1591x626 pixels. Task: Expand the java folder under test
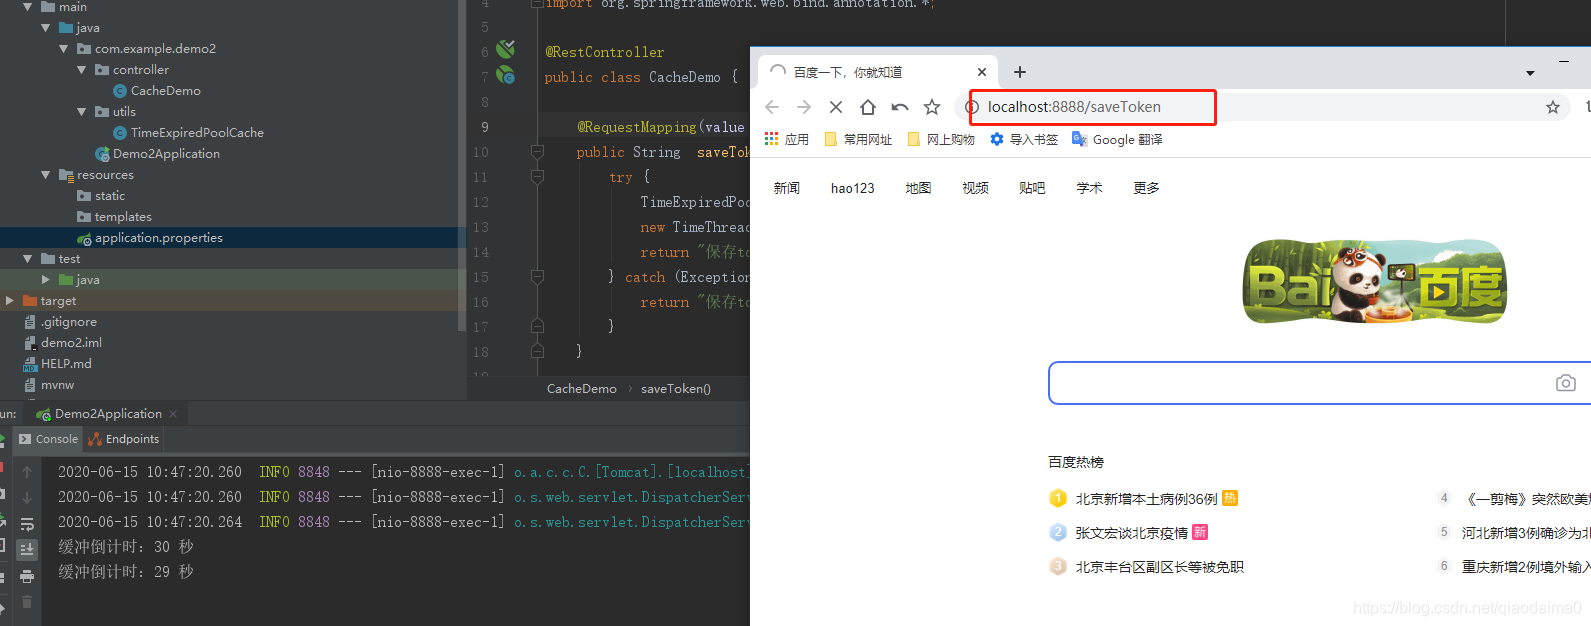(x=46, y=280)
